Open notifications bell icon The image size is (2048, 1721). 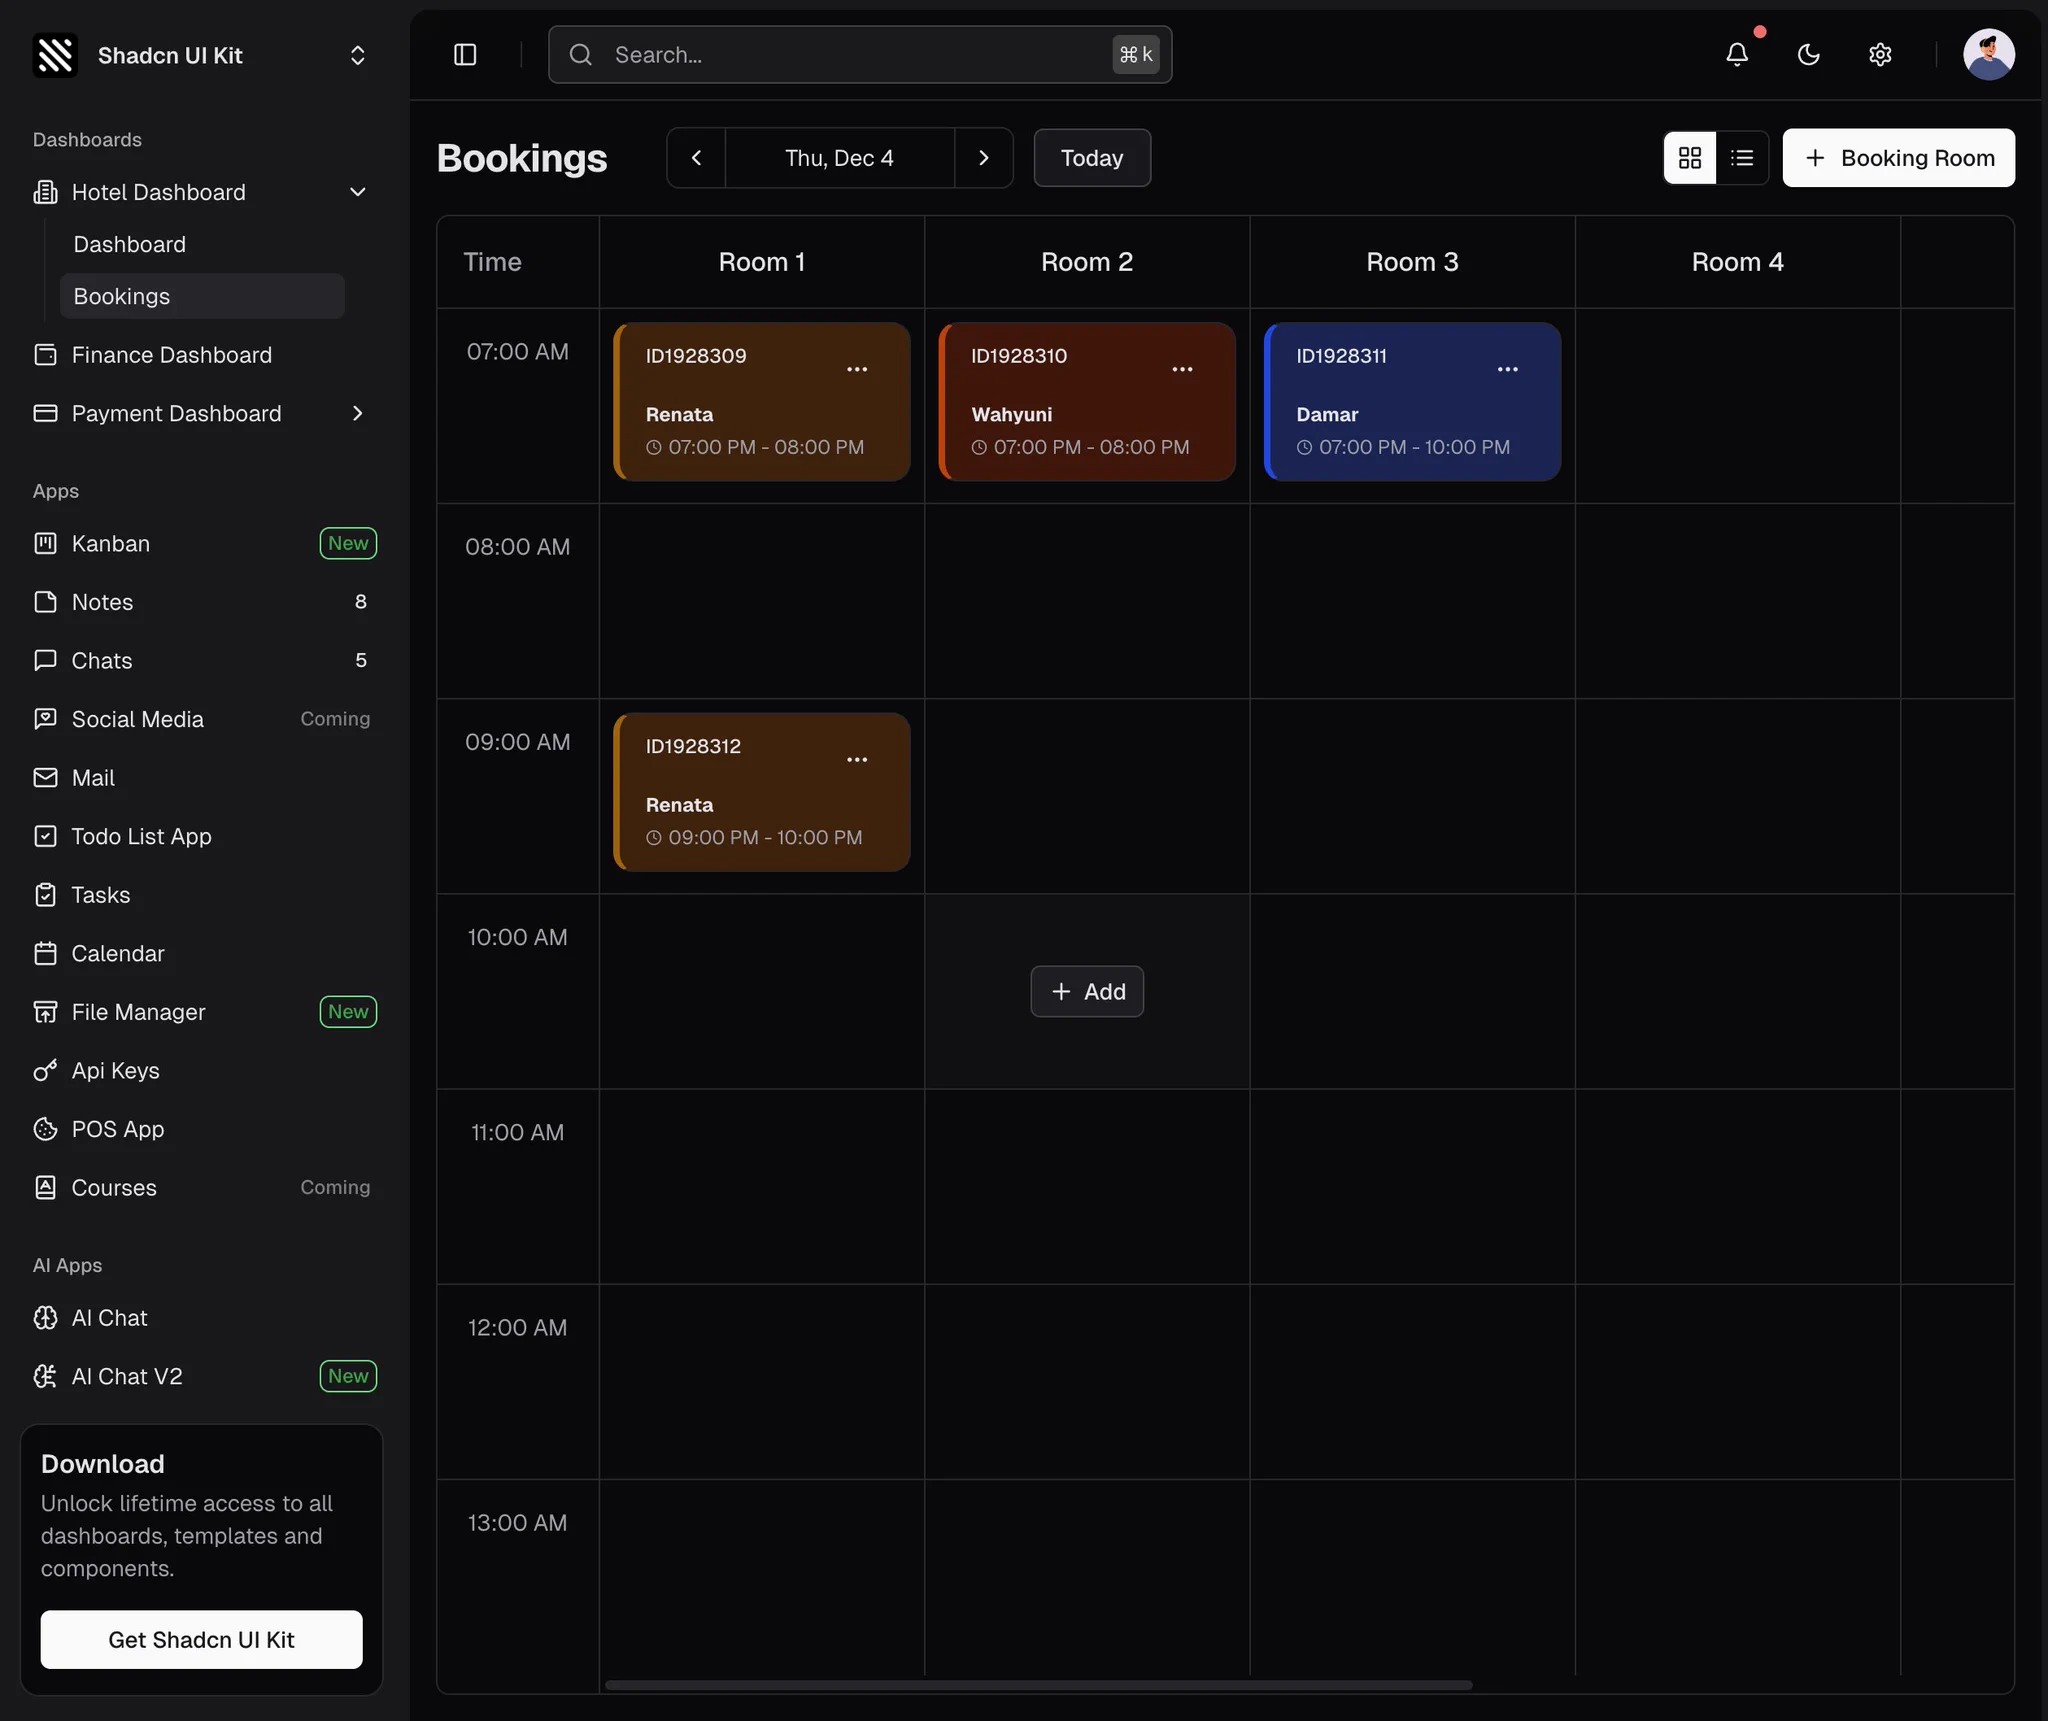[x=1737, y=55]
